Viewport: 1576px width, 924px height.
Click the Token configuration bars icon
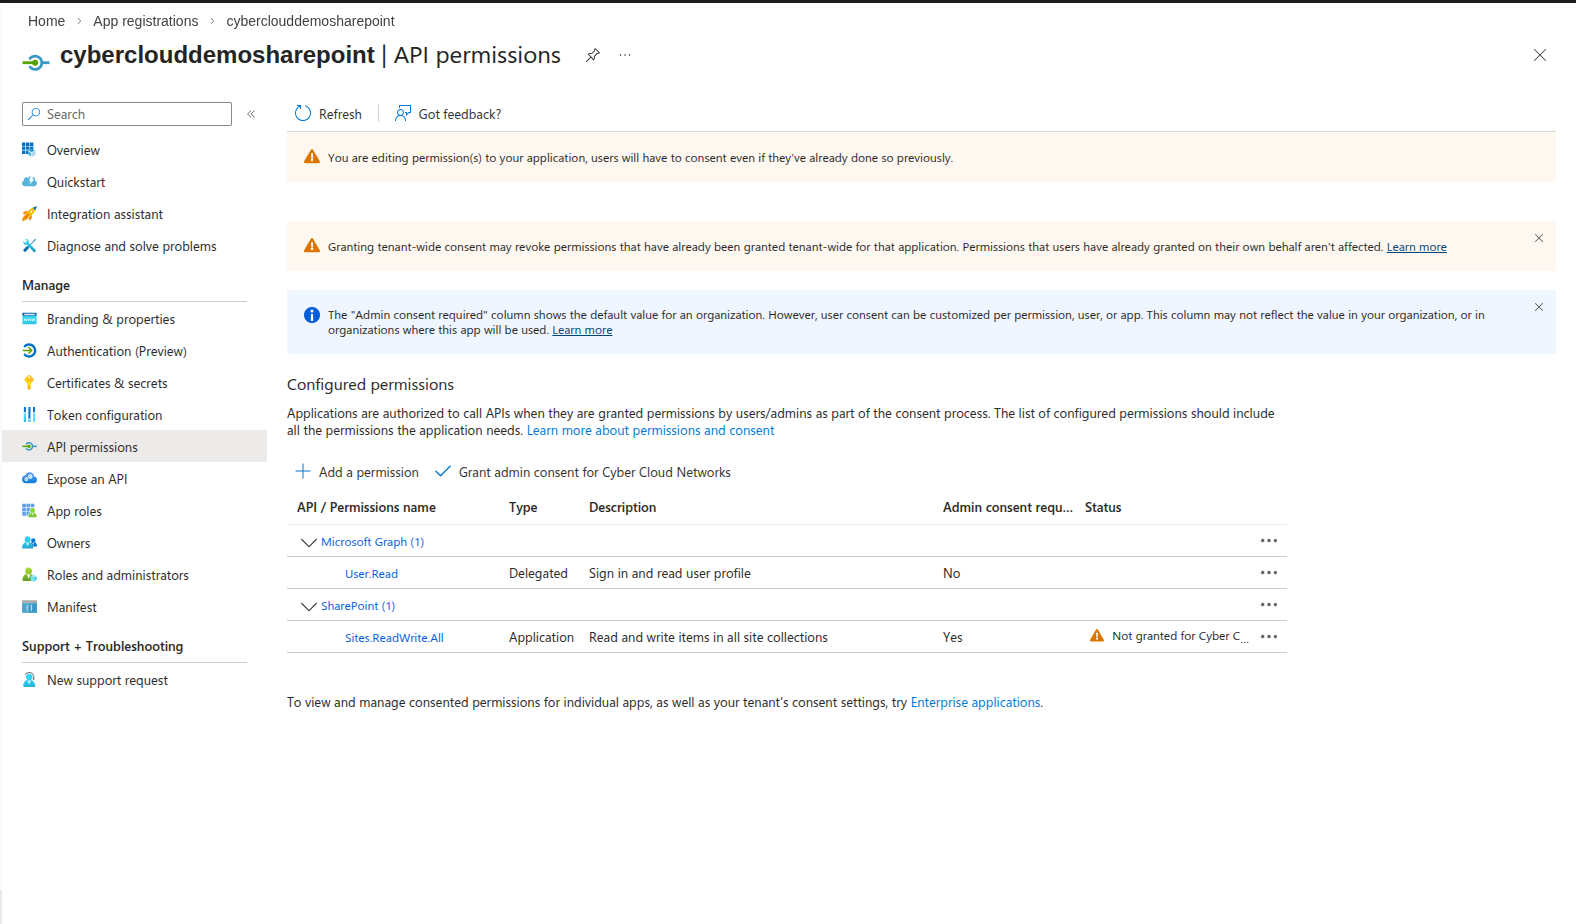29,415
